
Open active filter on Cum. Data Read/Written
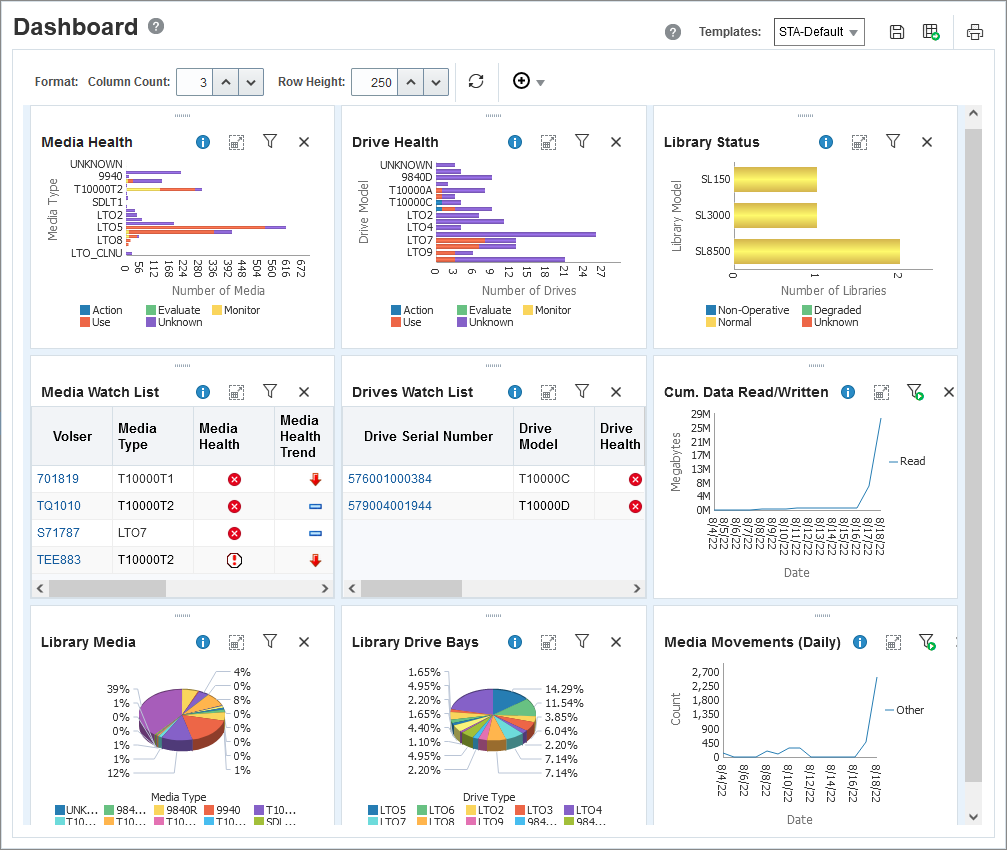[915, 392]
